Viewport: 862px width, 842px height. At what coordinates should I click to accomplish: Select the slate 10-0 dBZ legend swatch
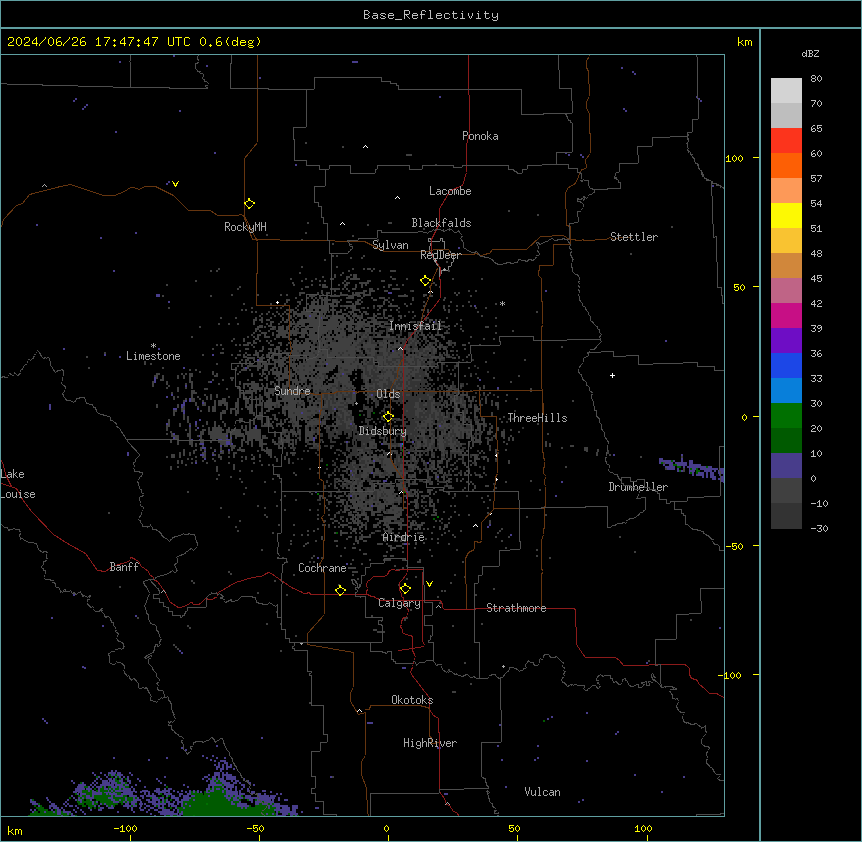point(786,466)
